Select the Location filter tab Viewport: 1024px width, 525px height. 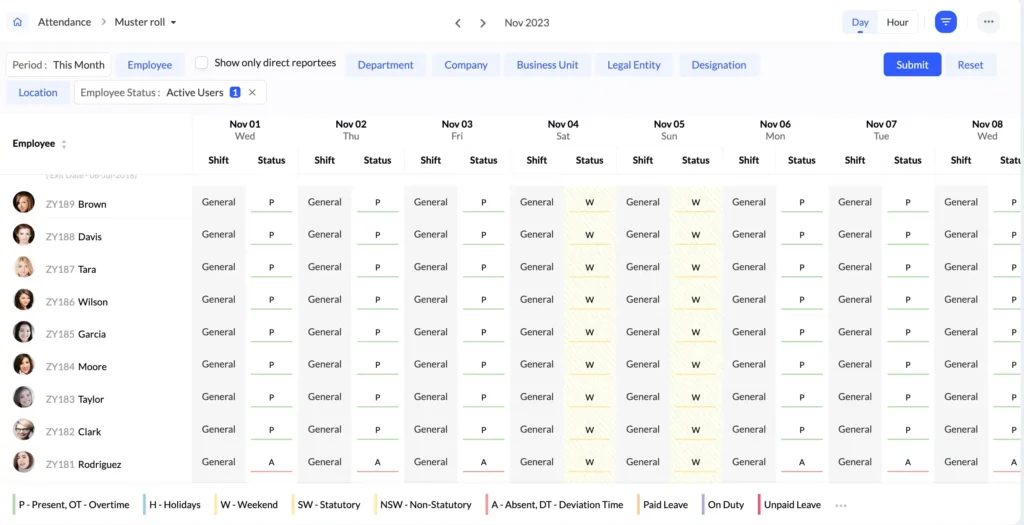pos(38,92)
